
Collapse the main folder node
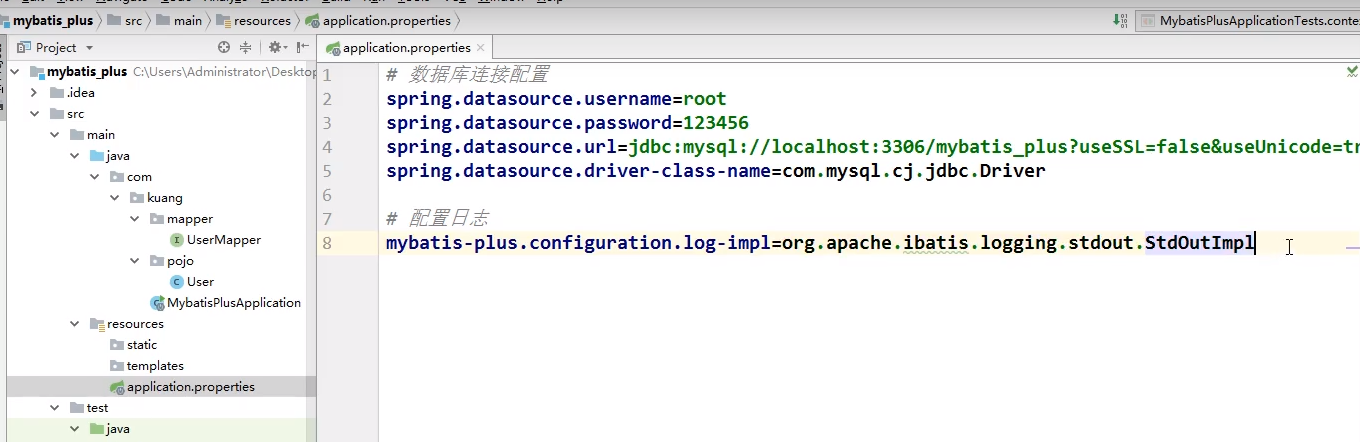tap(55, 135)
